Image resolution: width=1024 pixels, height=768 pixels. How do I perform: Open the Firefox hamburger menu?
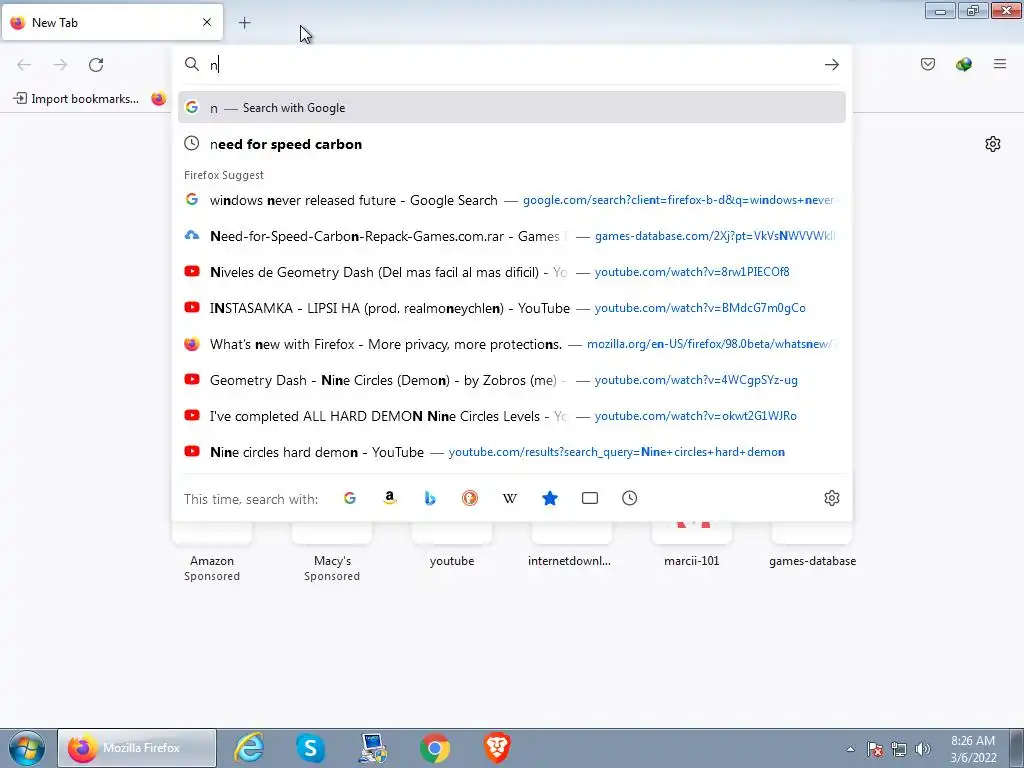(1000, 64)
